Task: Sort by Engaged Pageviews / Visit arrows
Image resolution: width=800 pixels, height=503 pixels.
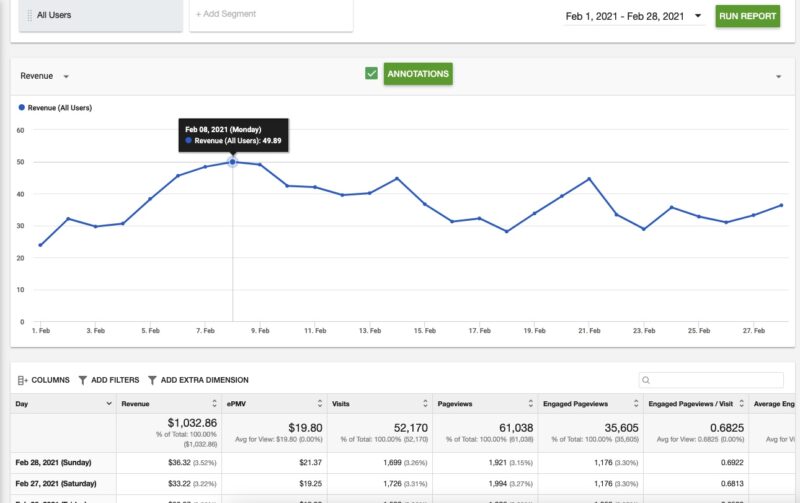Action: pos(741,404)
